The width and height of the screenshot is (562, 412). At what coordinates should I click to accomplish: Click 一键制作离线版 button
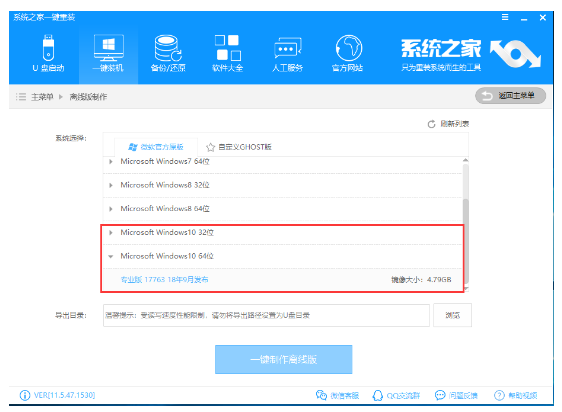284,359
